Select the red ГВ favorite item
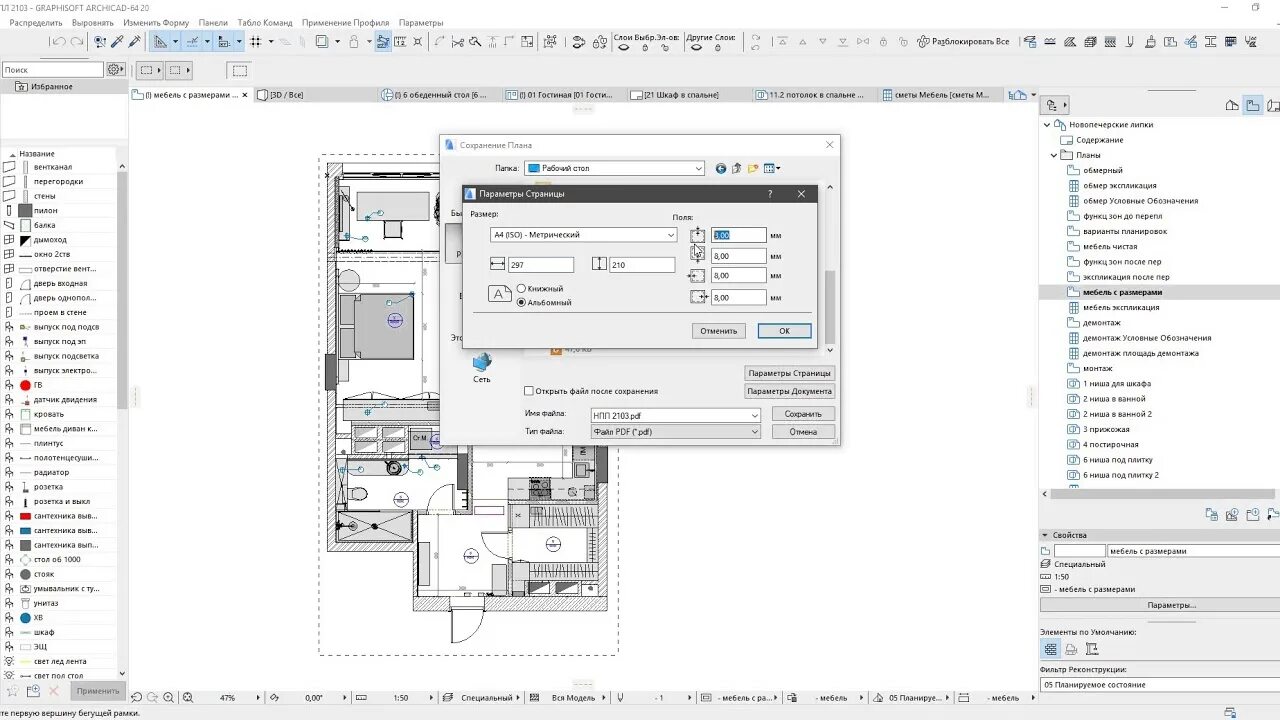Screen dimensions: 1280x720 point(38,385)
